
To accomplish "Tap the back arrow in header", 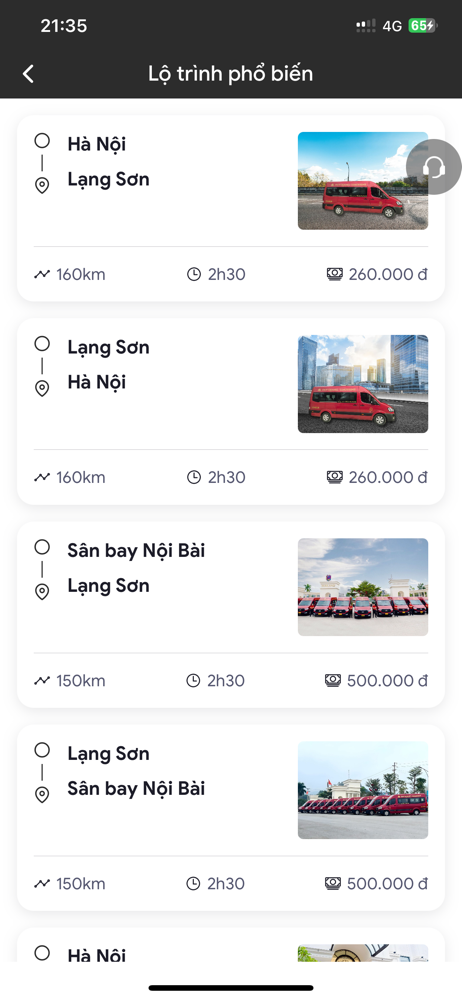I will tap(28, 74).
